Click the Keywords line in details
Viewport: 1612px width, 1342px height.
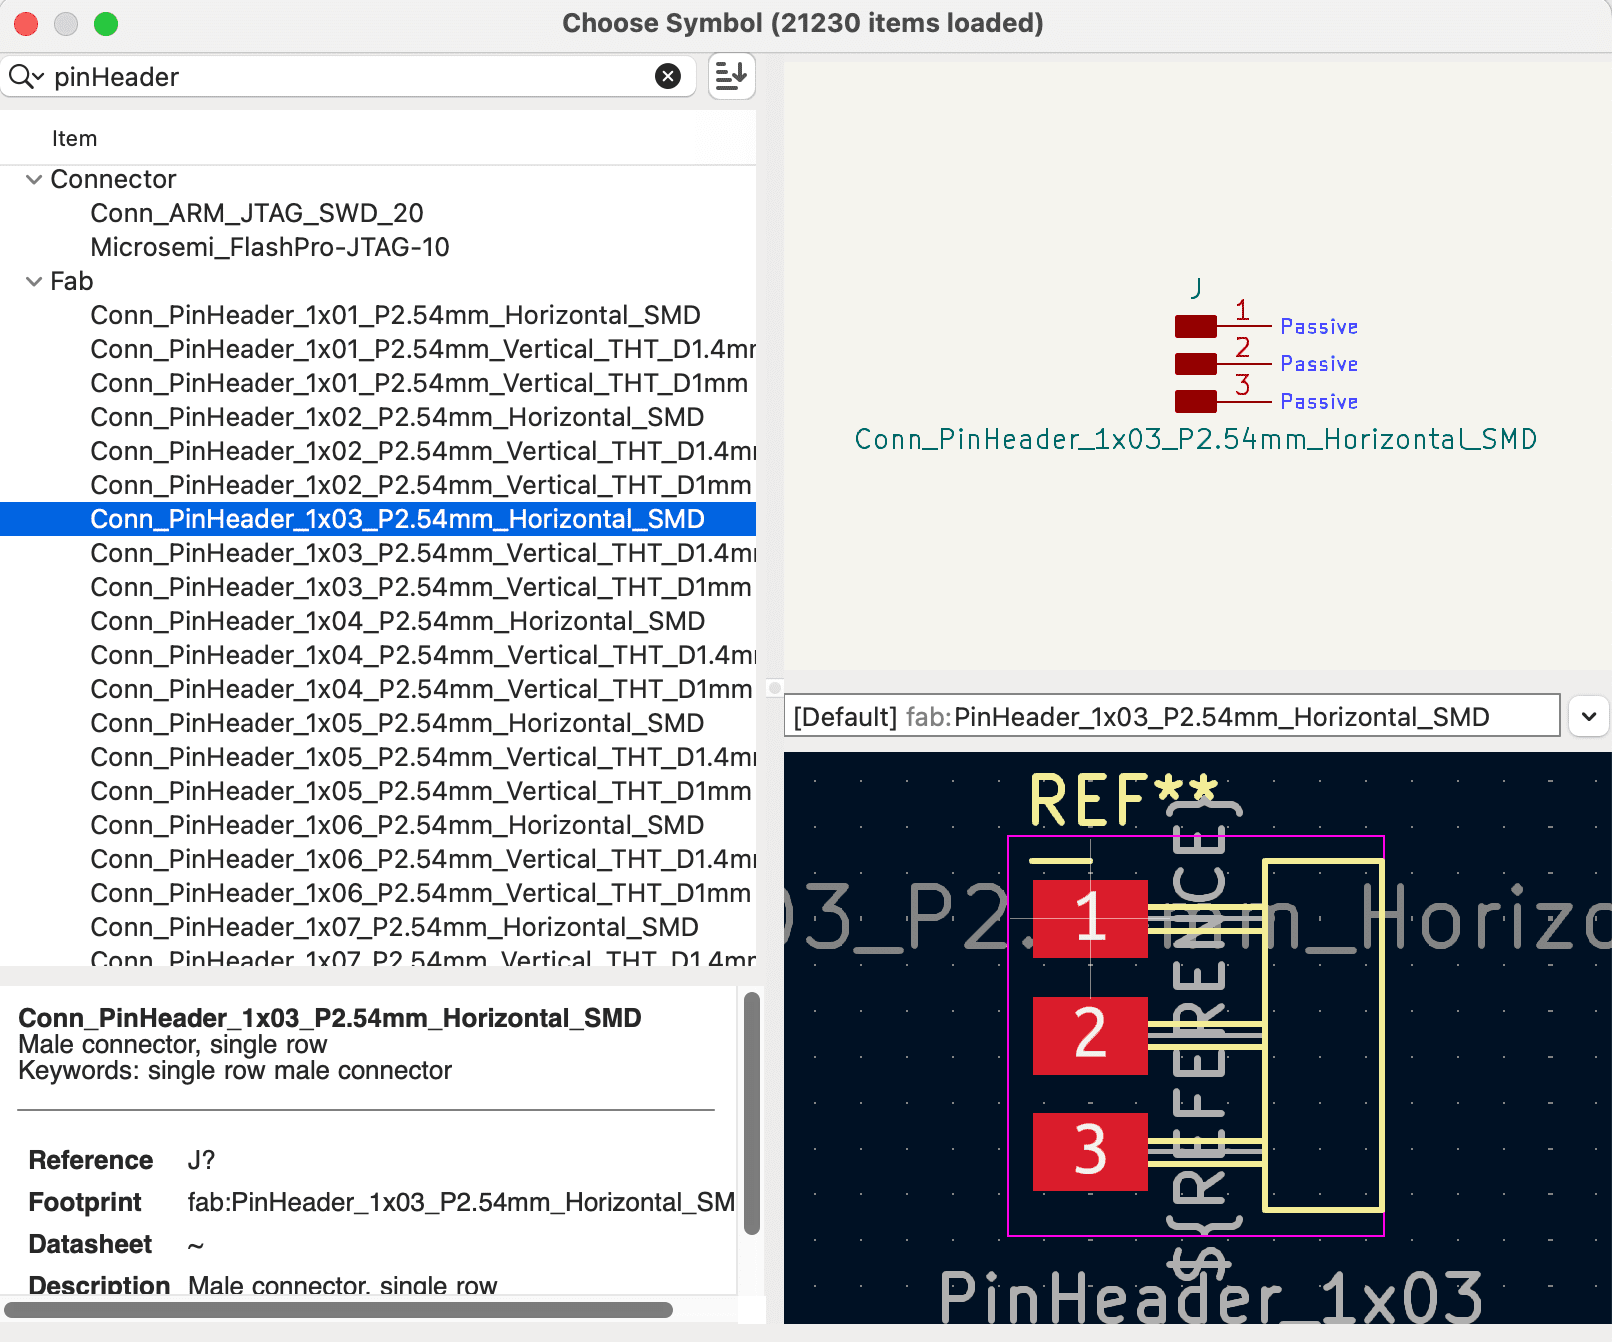point(235,1071)
